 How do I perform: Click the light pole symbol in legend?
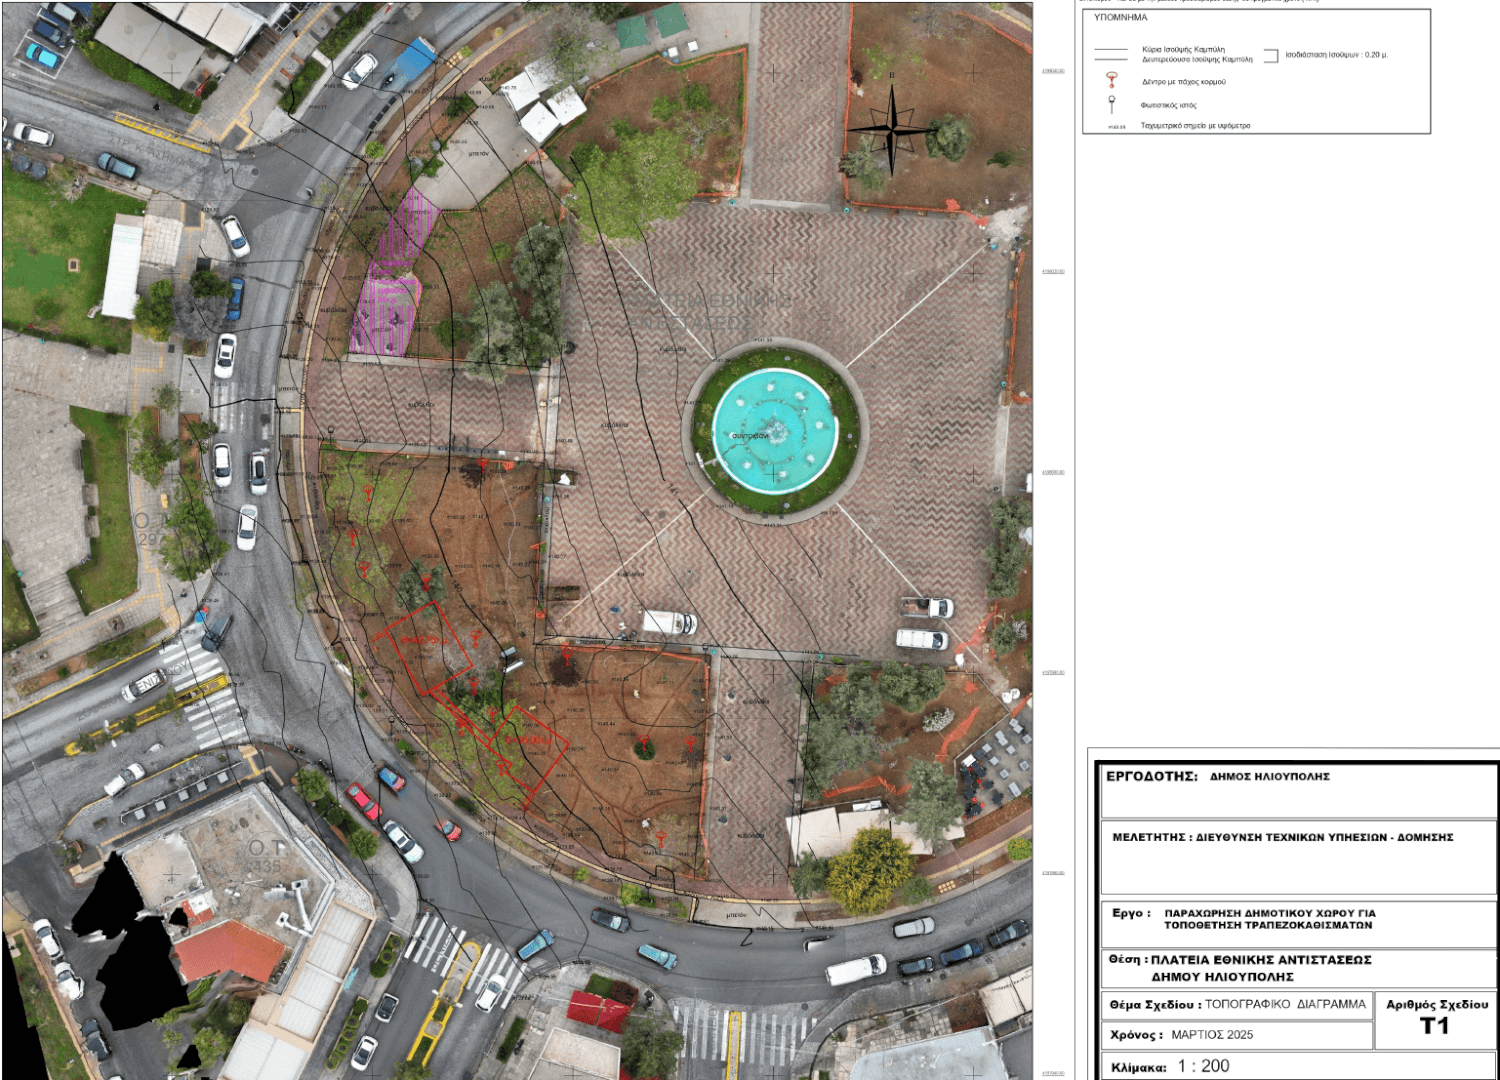[x=1111, y=103]
